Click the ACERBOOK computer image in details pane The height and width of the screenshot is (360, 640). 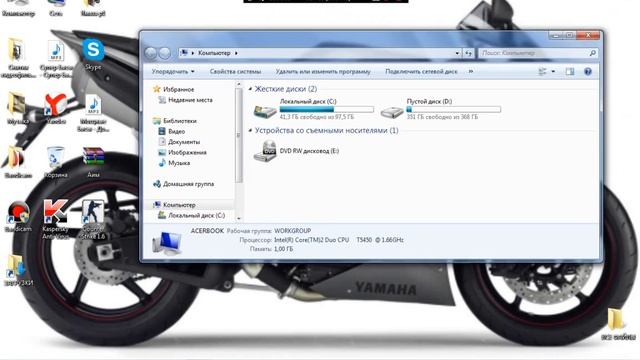coord(167,242)
